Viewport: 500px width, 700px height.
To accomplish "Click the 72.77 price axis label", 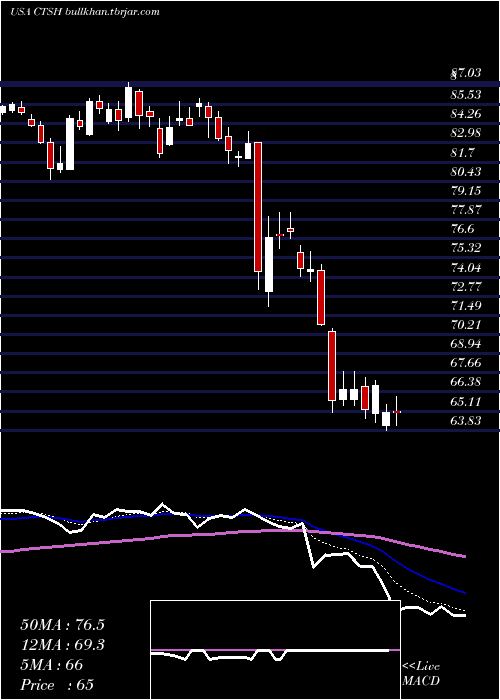I will tap(466, 286).
